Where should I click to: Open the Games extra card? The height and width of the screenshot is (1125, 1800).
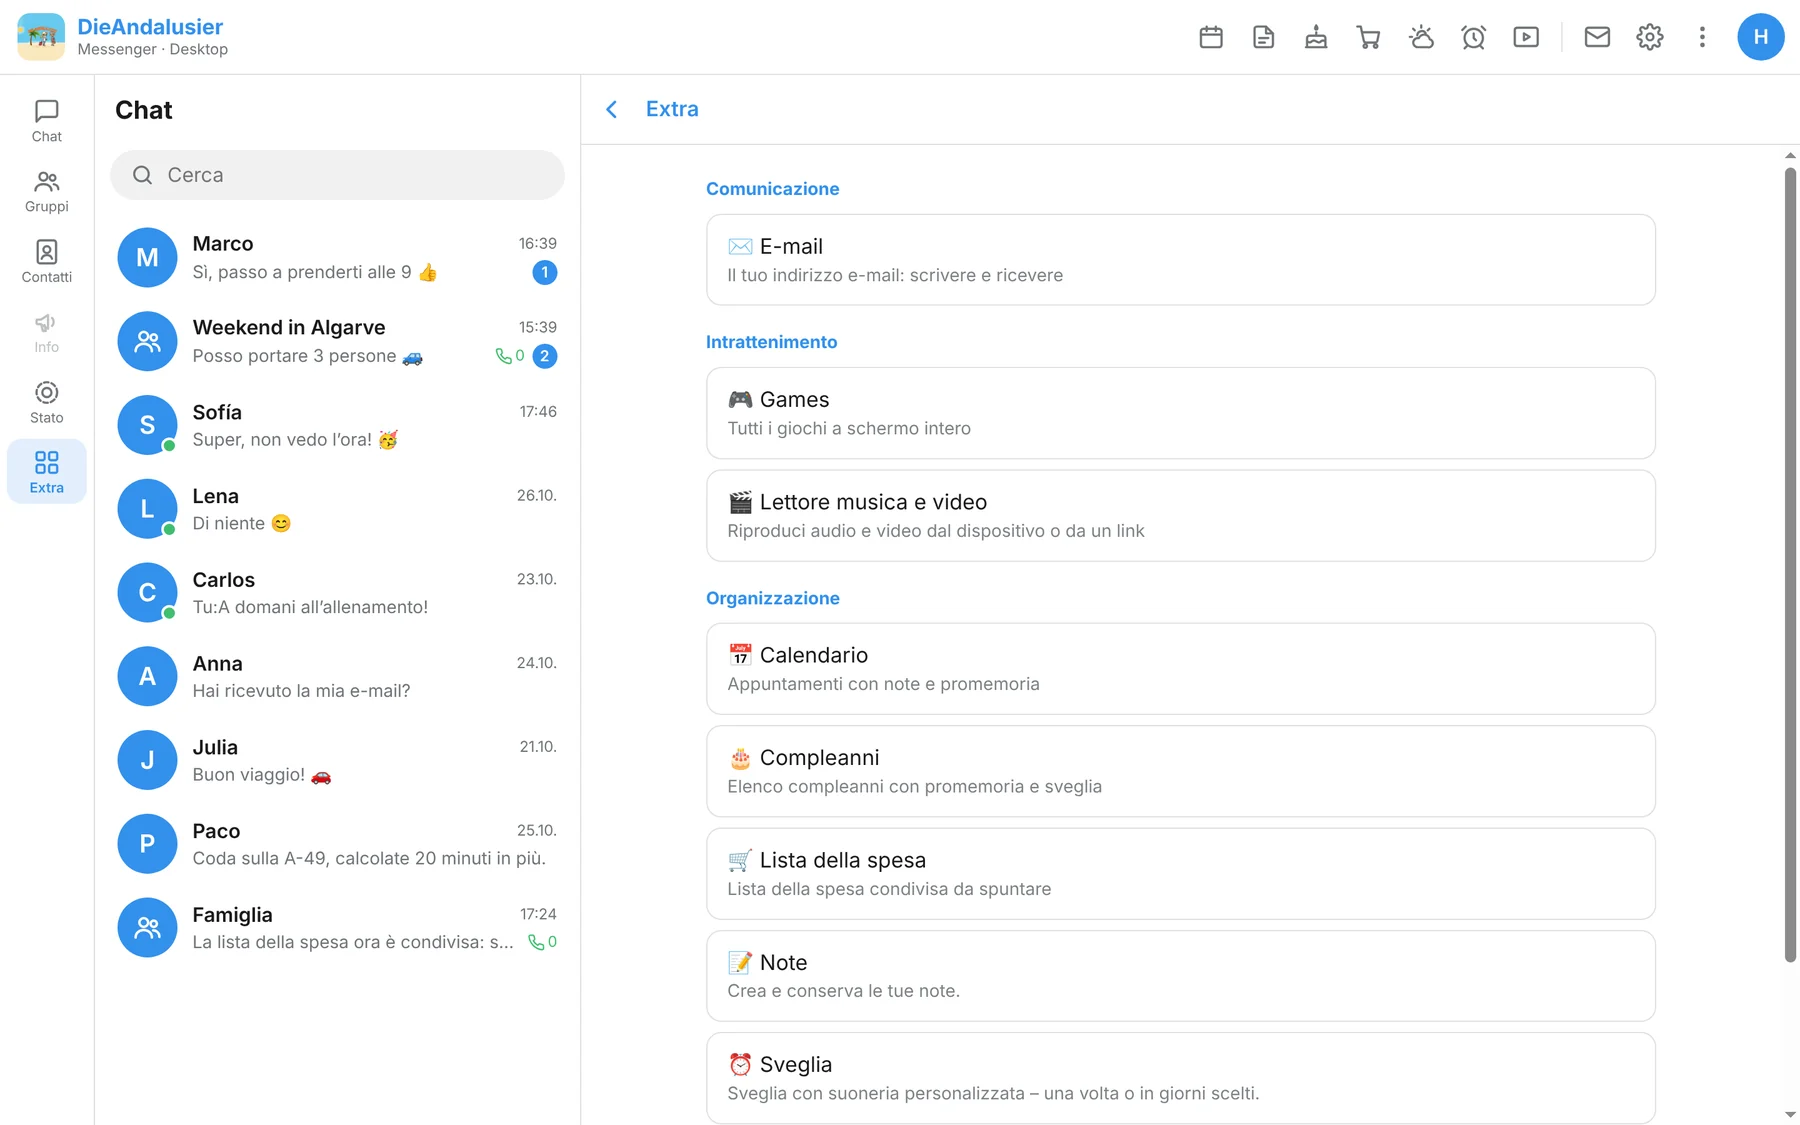click(1180, 413)
